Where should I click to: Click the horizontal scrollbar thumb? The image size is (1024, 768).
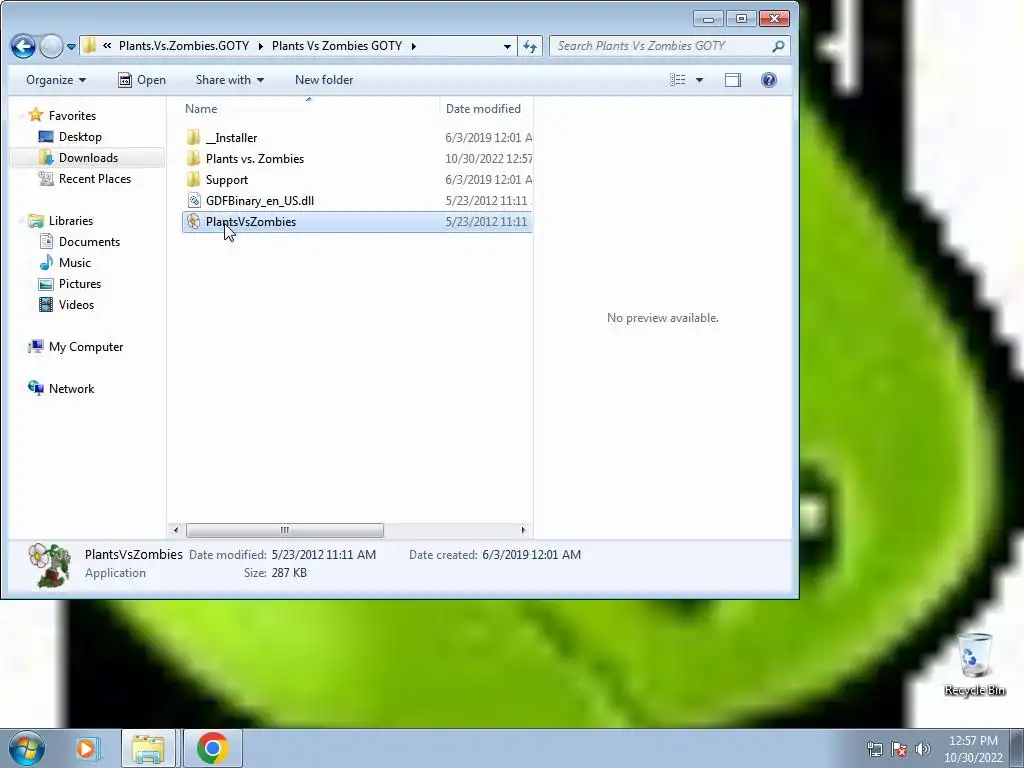285,530
